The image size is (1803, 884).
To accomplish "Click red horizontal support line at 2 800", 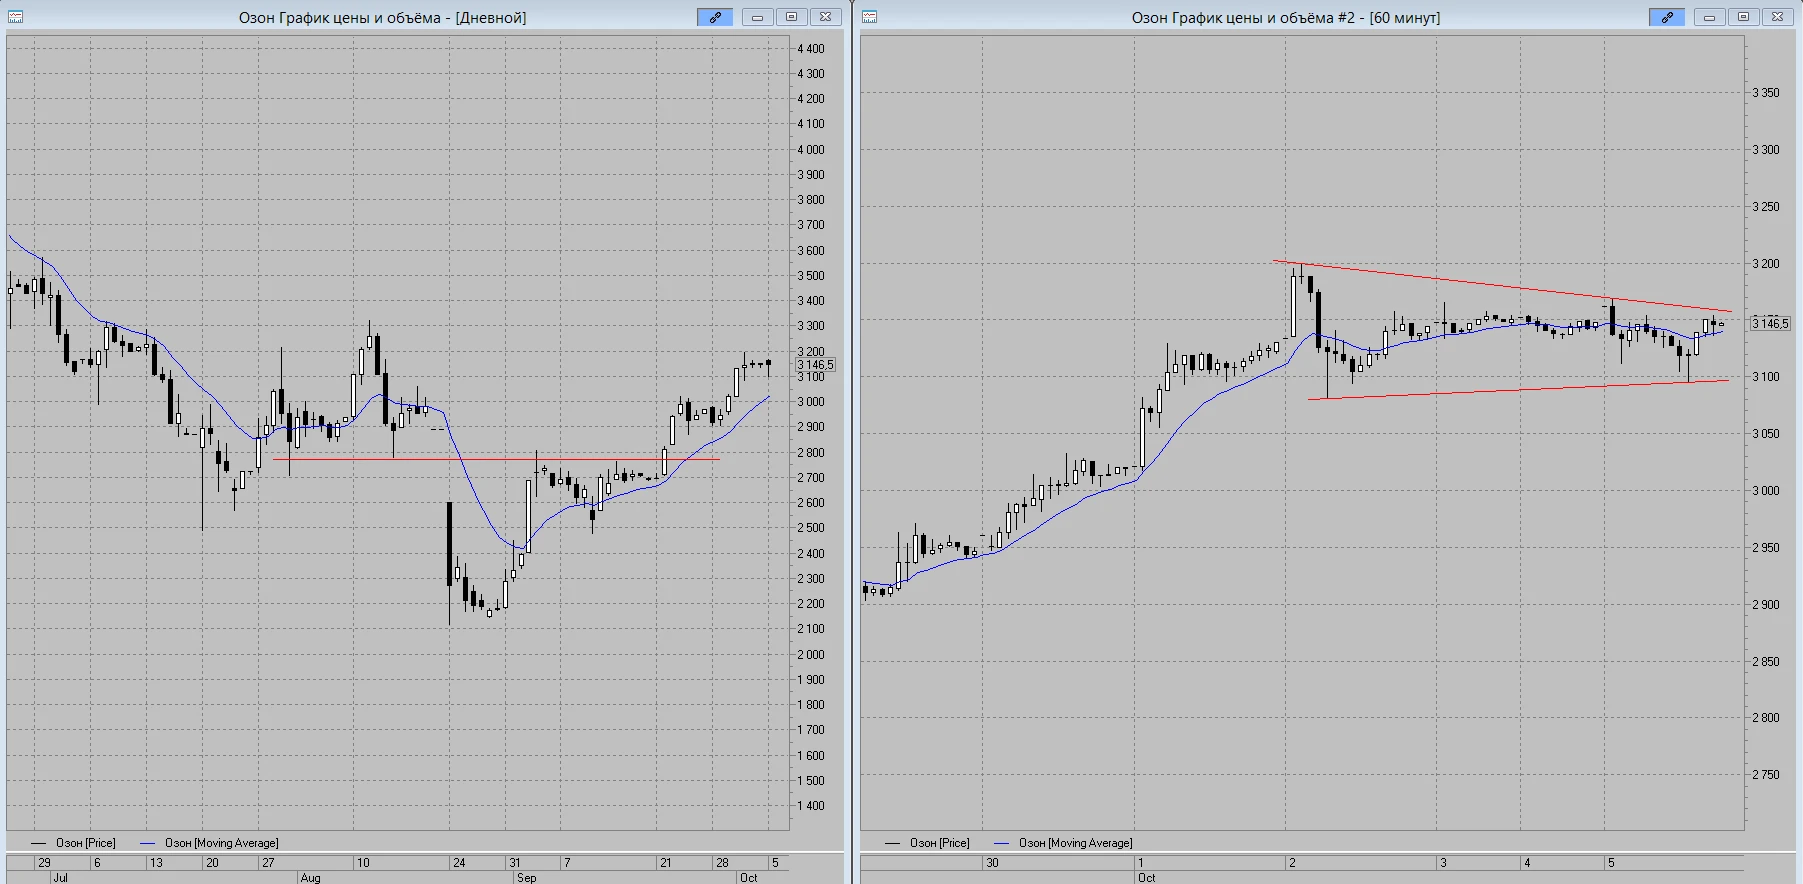I will pyautogui.click(x=496, y=459).
